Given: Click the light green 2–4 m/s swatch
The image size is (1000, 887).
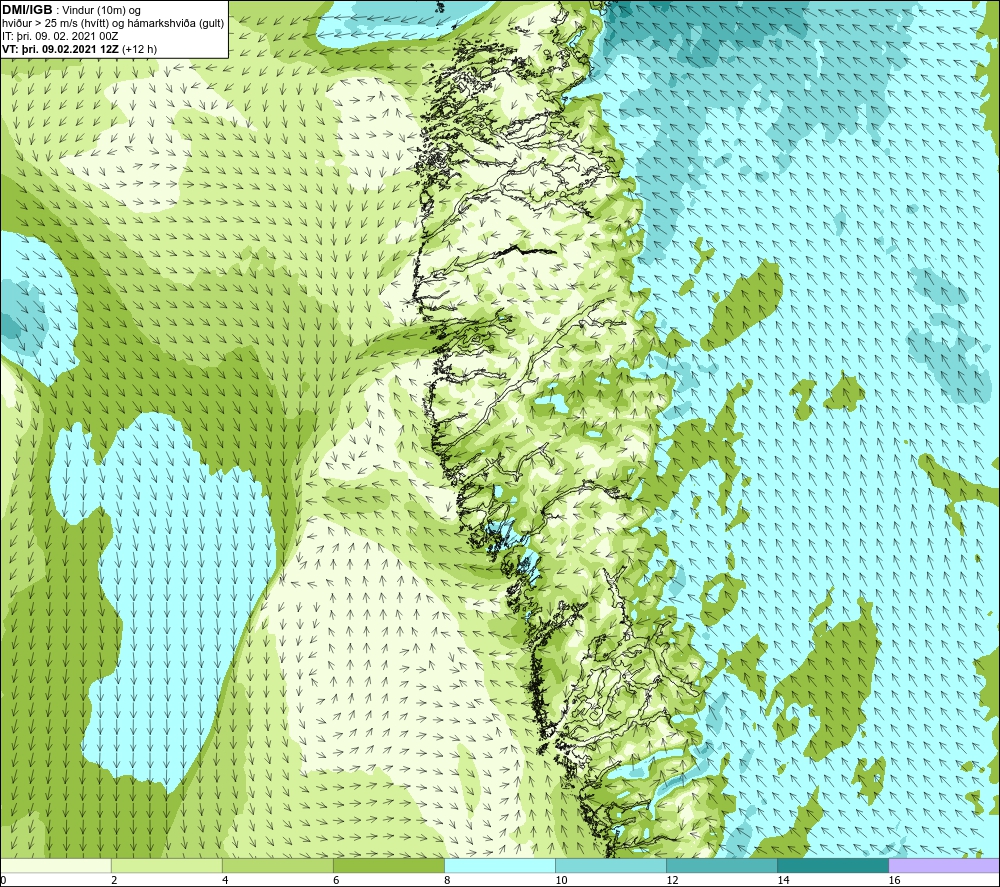Looking at the screenshot, I should 166,865.
